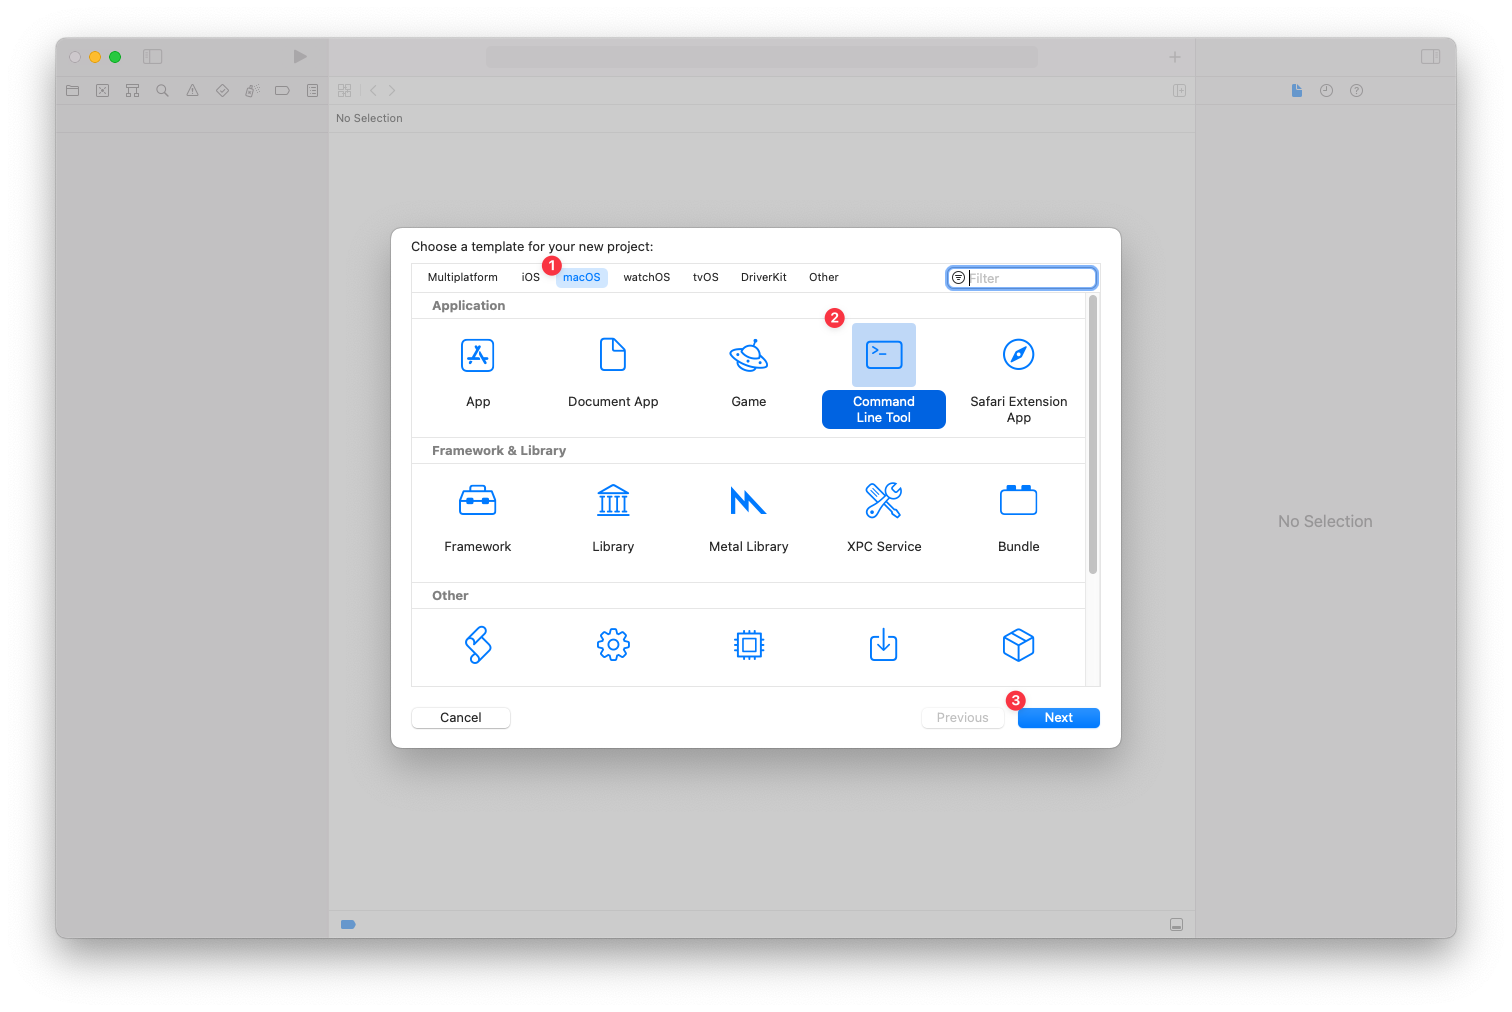This screenshot has height=1012, width=1512.
Task: Open the Source Control navigator
Action: [102, 90]
